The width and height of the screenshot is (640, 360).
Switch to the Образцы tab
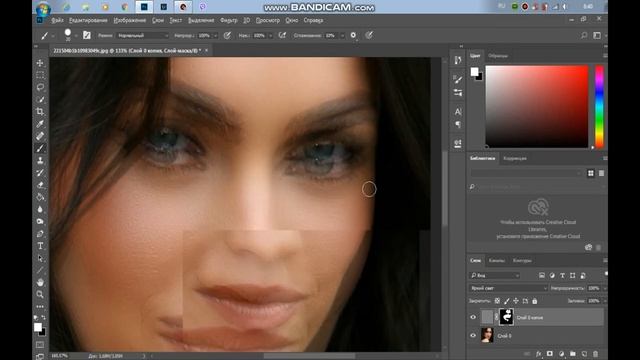(498, 56)
